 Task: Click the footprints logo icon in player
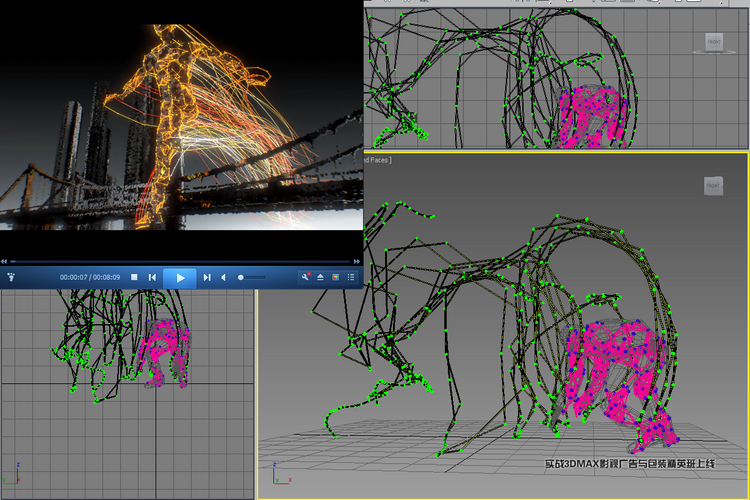tap(11, 277)
